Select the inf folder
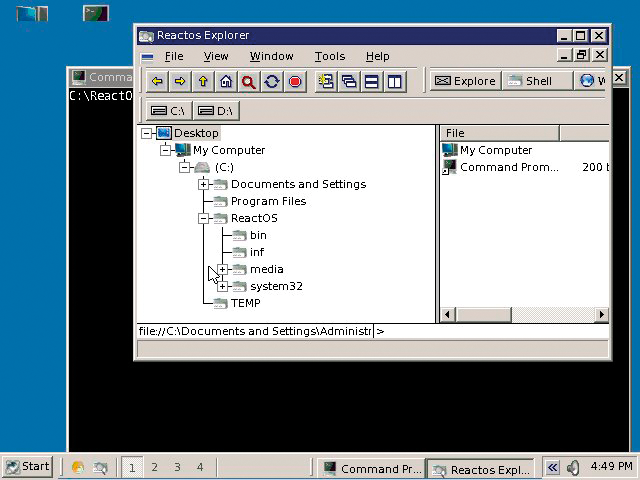The height and width of the screenshot is (480, 640). tap(257, 252)
